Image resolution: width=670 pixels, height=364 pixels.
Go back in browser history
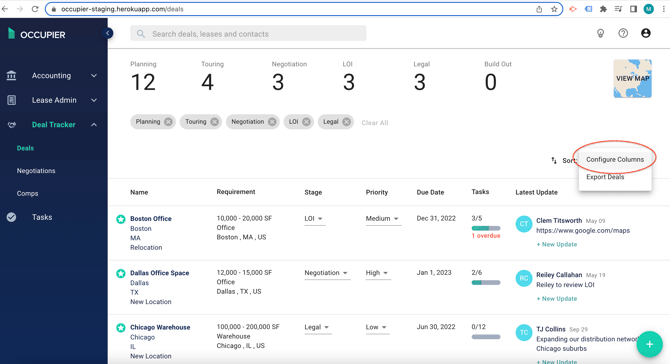tap(5, 9)
